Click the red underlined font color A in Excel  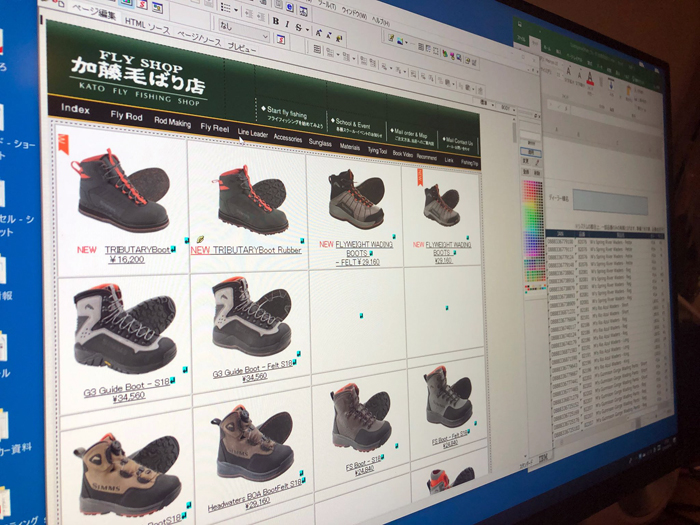(x=590, y=78)
